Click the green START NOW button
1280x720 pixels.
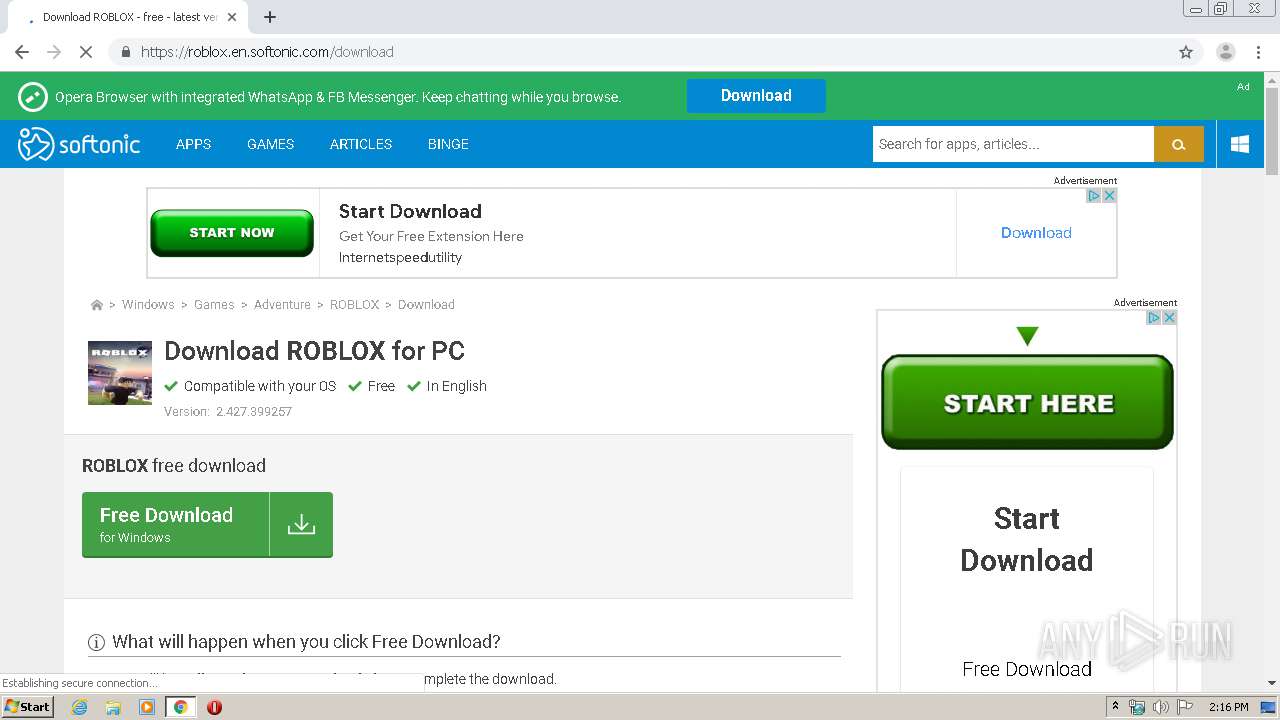[232, 233]
